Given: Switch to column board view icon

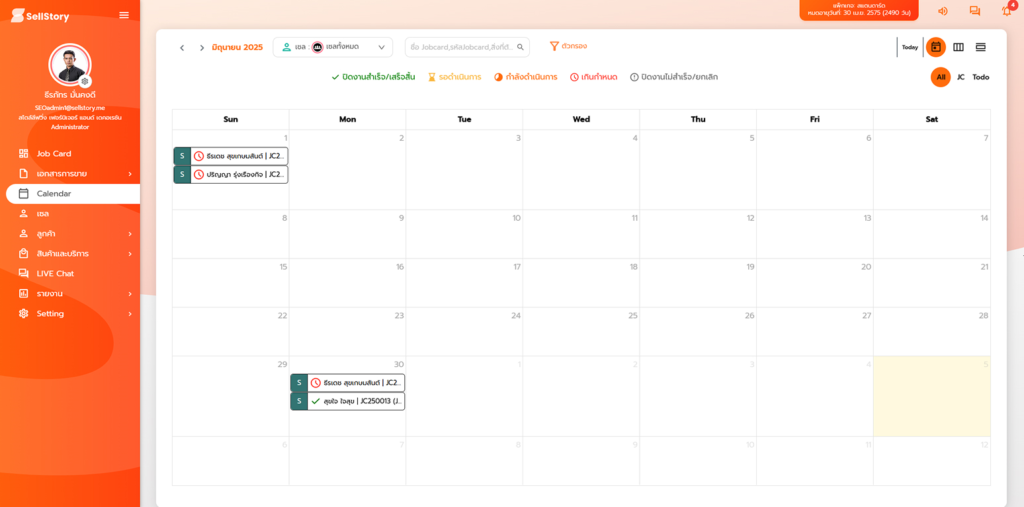Looking at the screenshot, I should [958, 47].
